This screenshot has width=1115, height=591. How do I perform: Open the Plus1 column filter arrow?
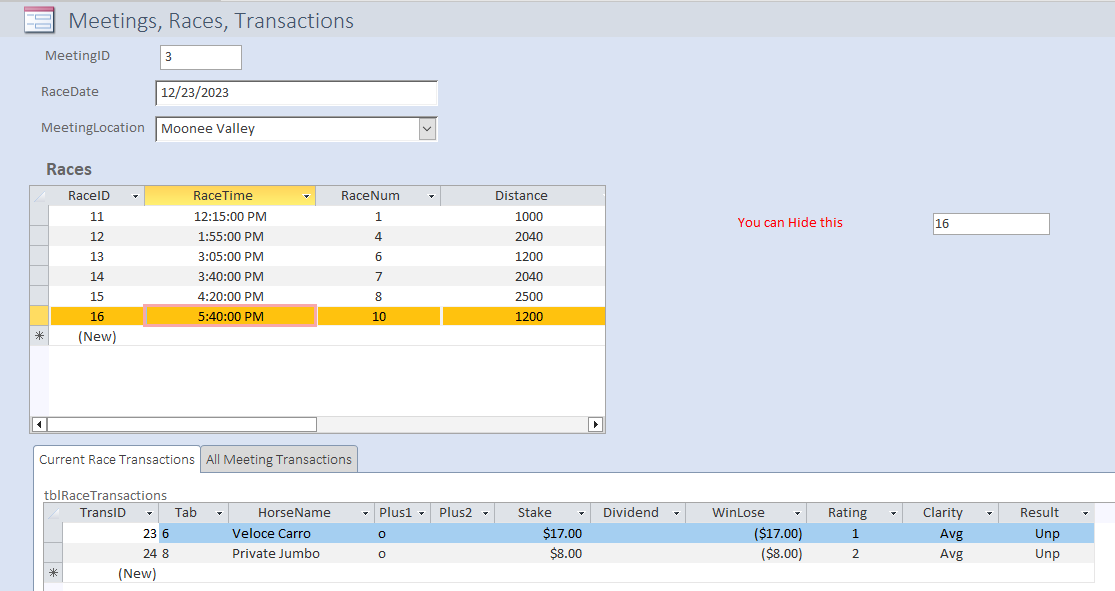click(x=421, y=513)
